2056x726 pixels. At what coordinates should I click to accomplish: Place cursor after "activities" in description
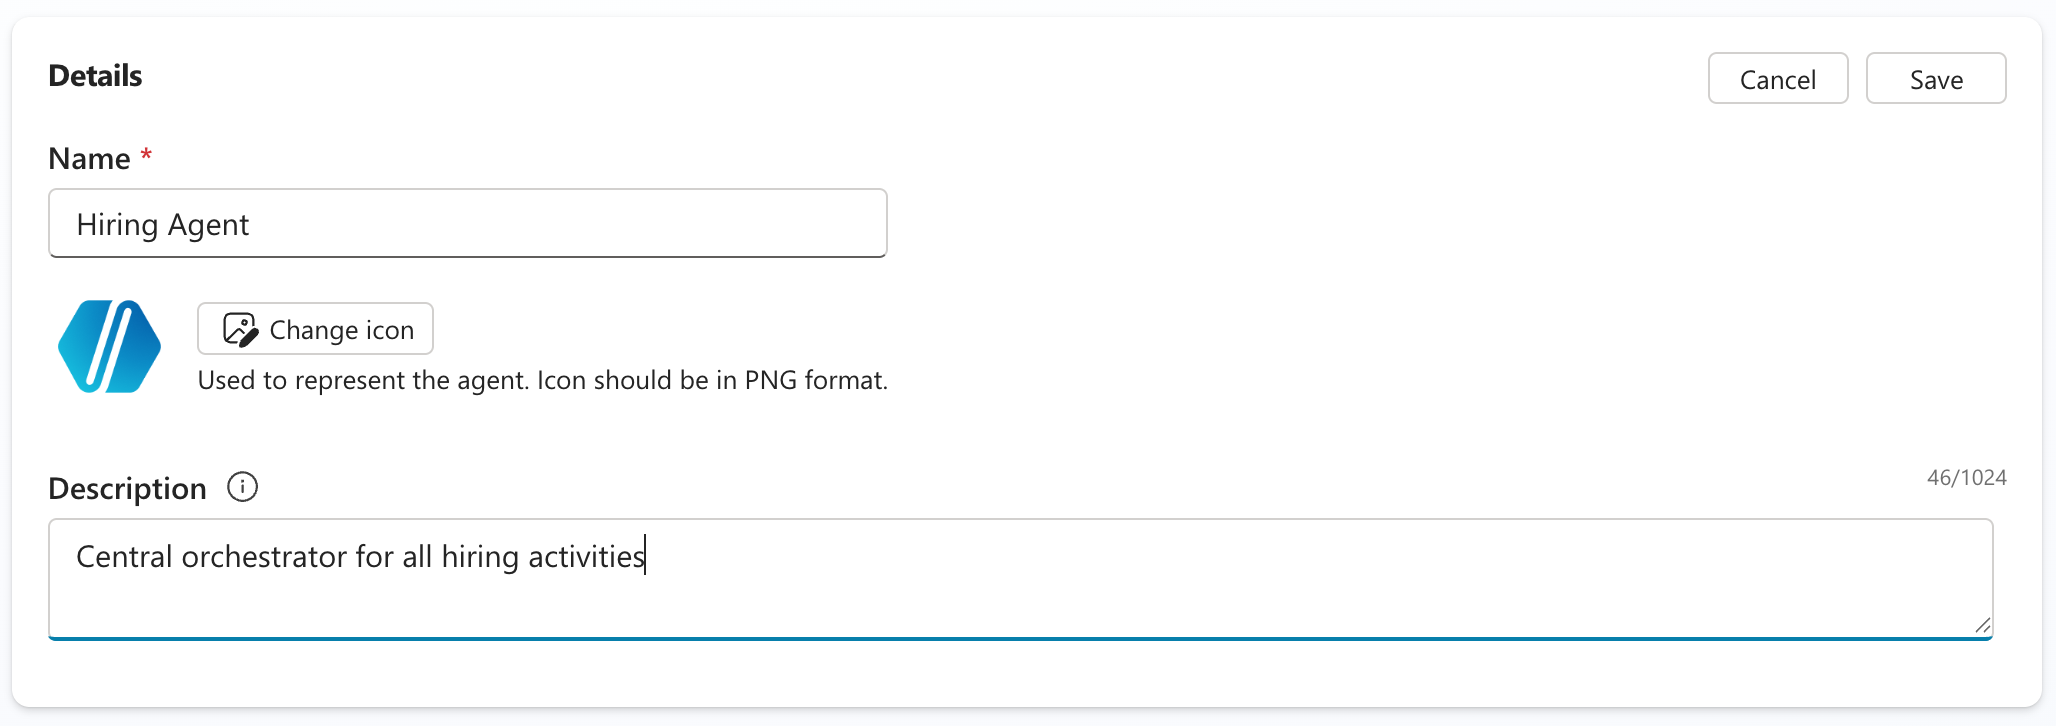tap(645, 557)
